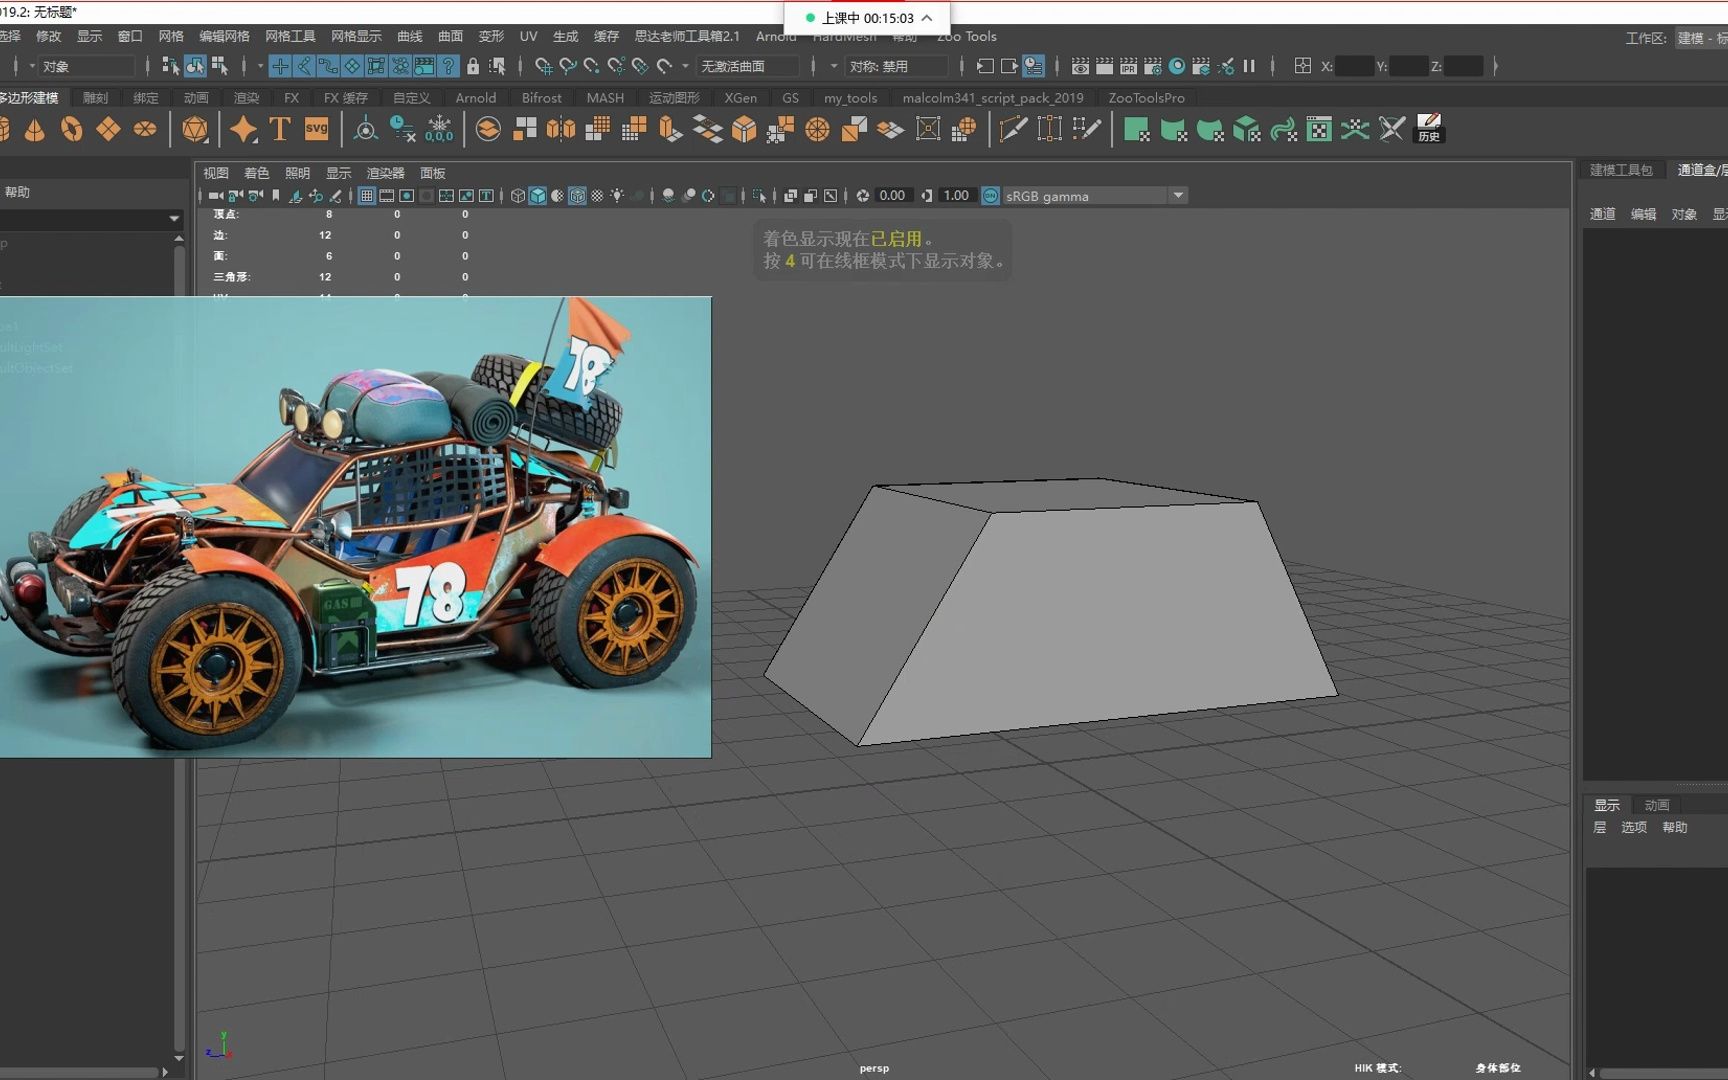This screenshot has width=1728, height=1080.
Task: Click the viewport gamma value 1.00 field
Action: [956, 196]
